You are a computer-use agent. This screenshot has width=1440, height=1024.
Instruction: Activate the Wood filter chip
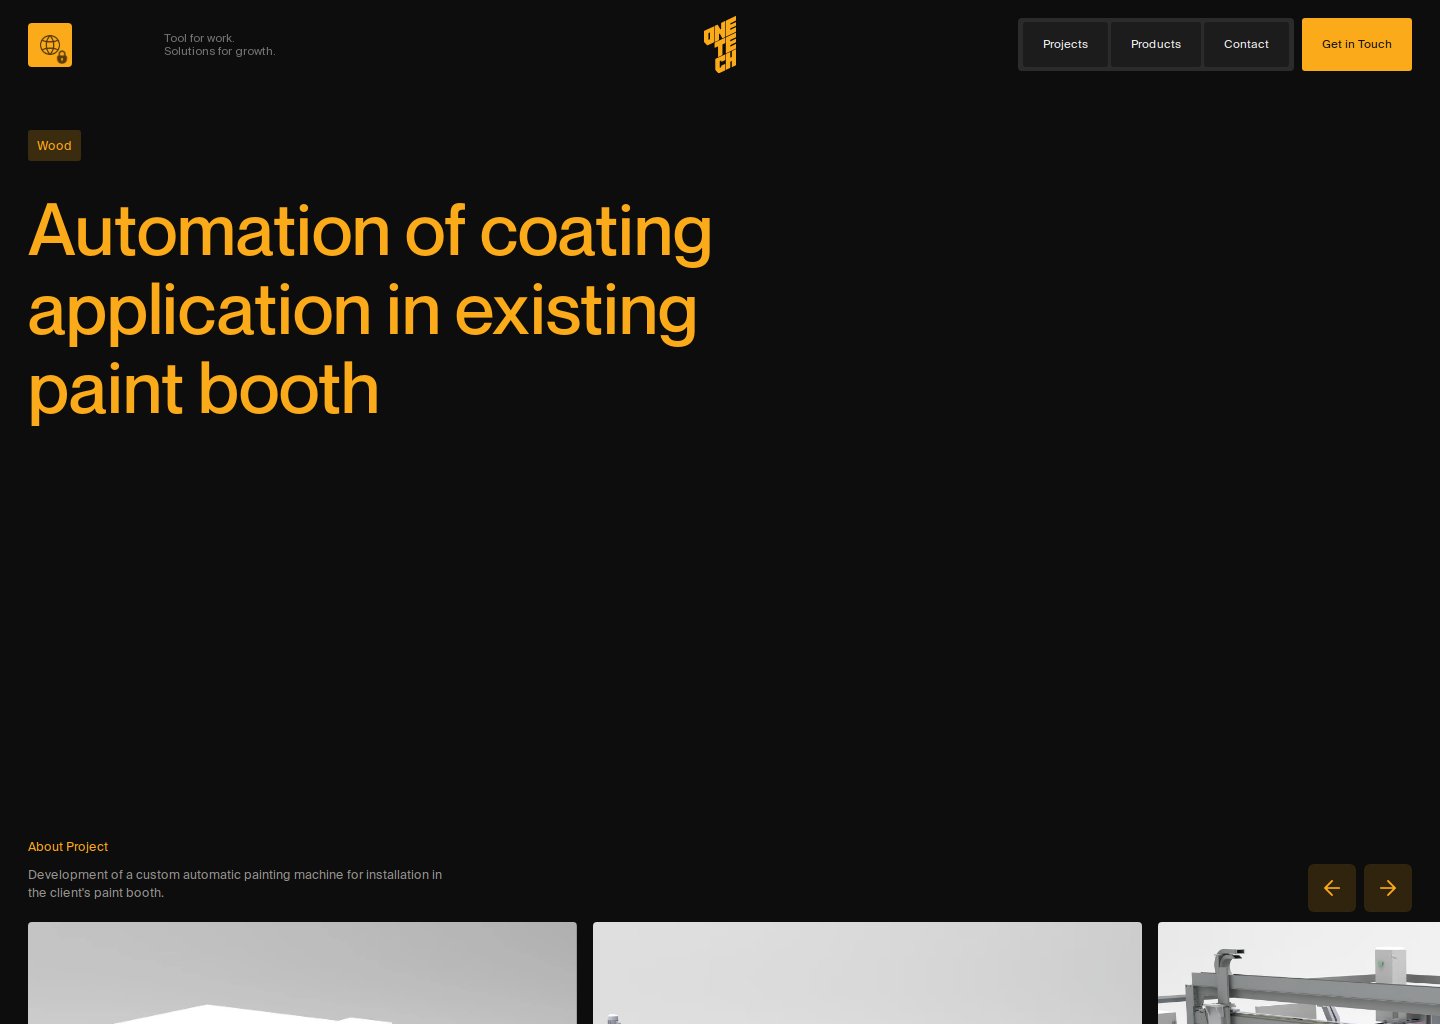[x=54, y=145]
